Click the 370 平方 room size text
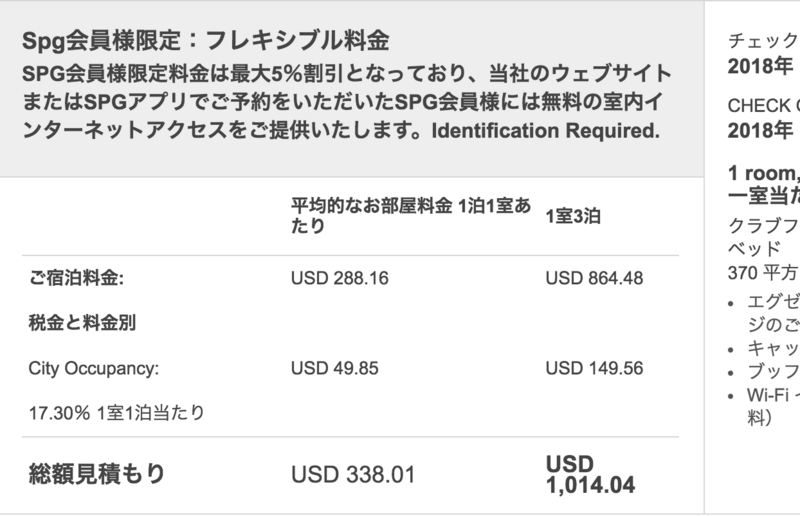 (x=763, y=273)
